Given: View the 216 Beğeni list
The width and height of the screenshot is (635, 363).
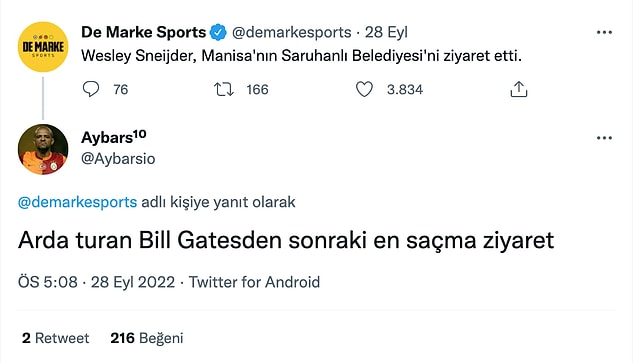Looking at the screenshot, I should (x=147, y=338).
